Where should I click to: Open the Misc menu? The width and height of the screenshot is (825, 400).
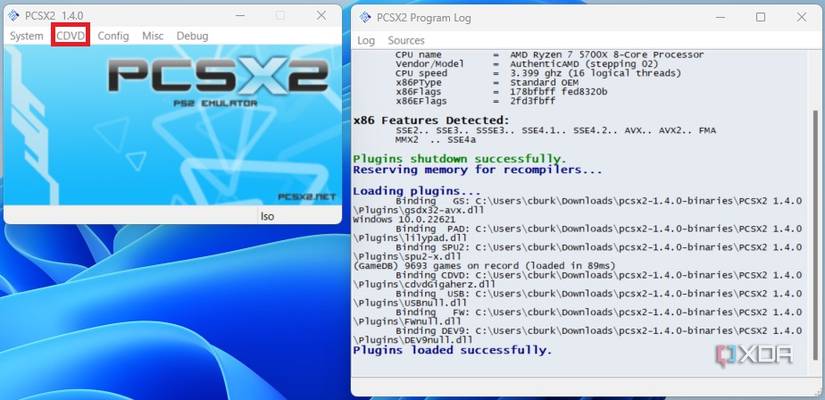153,36
